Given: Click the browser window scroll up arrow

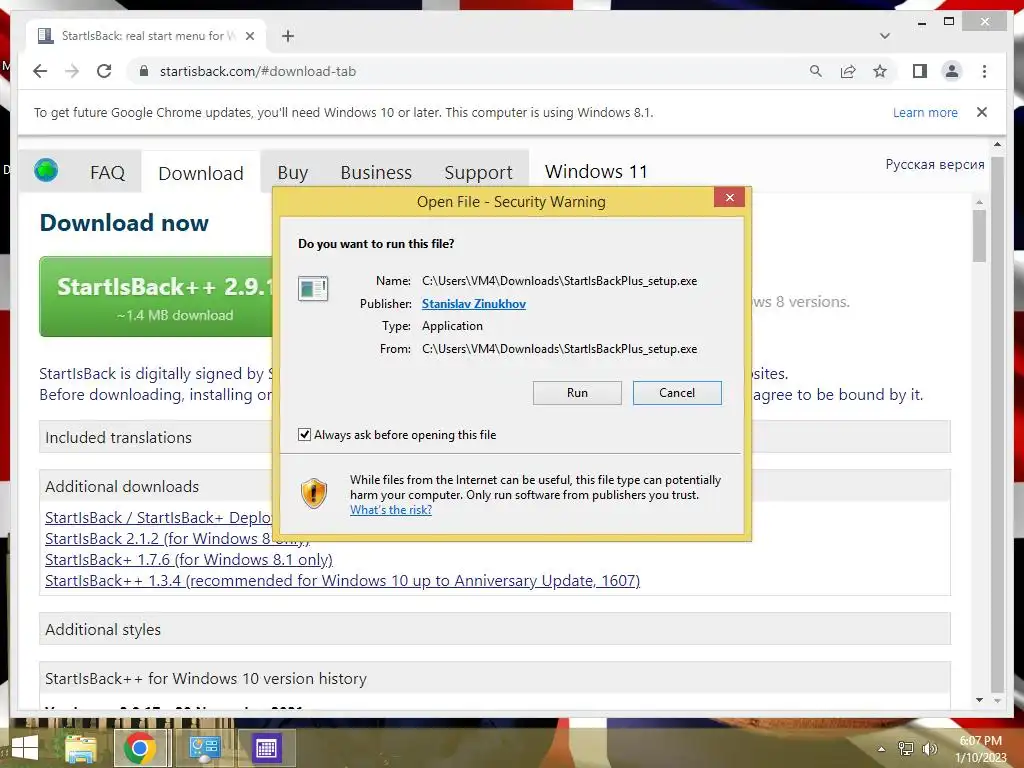Looking at the screenshot, I should [x=997, y=144].
